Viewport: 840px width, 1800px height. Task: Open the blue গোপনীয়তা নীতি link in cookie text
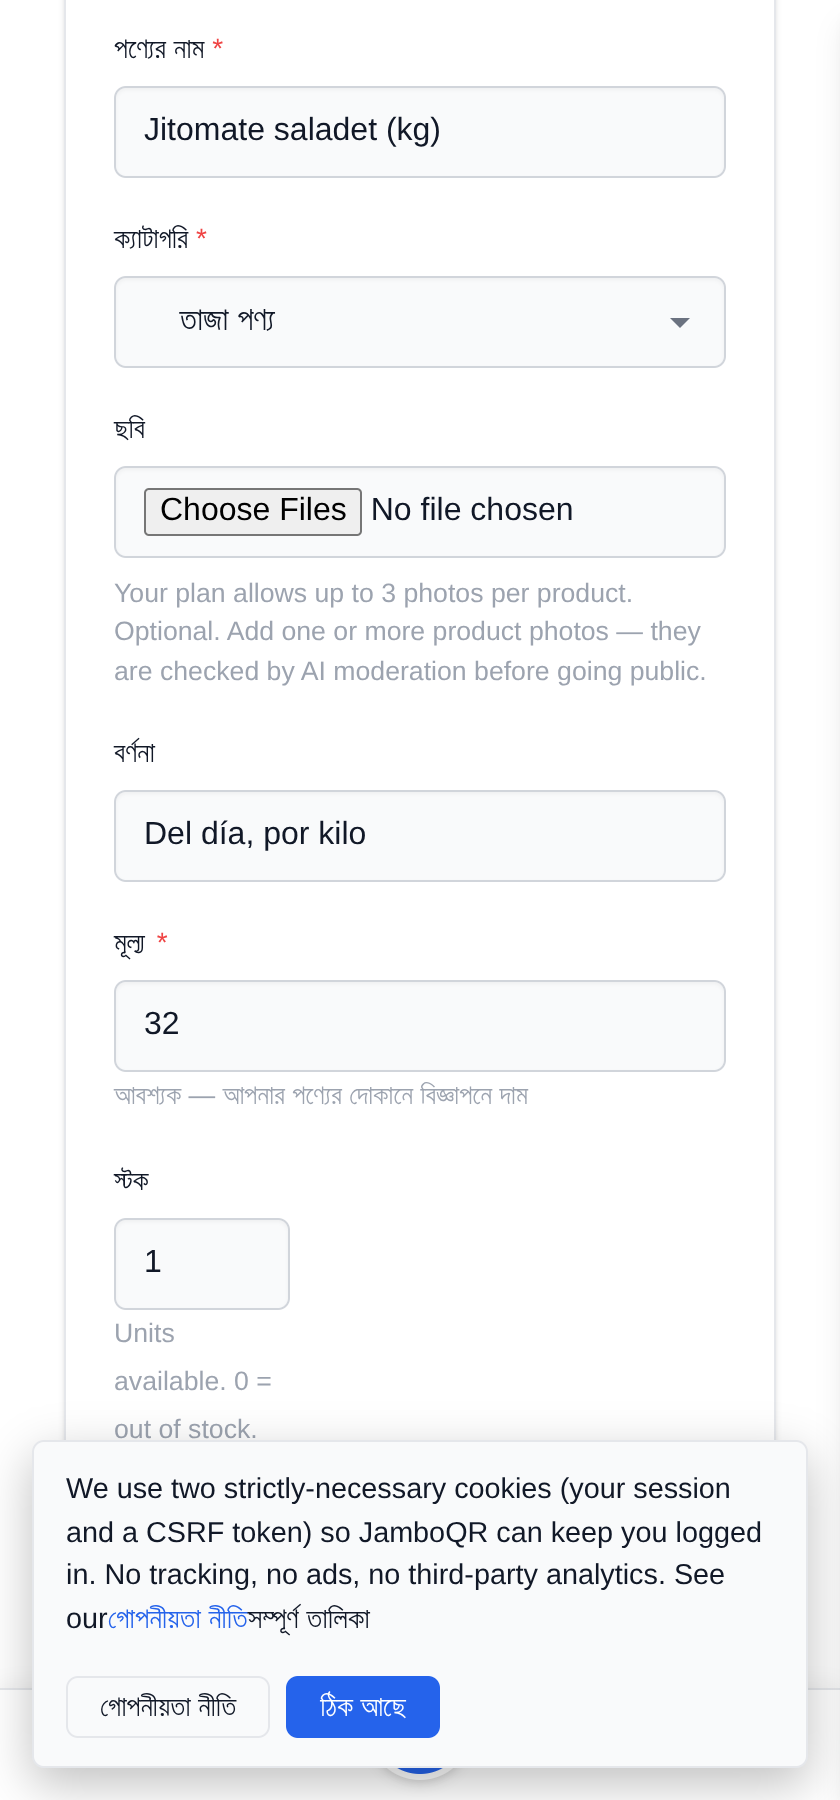pos(177,1619)
